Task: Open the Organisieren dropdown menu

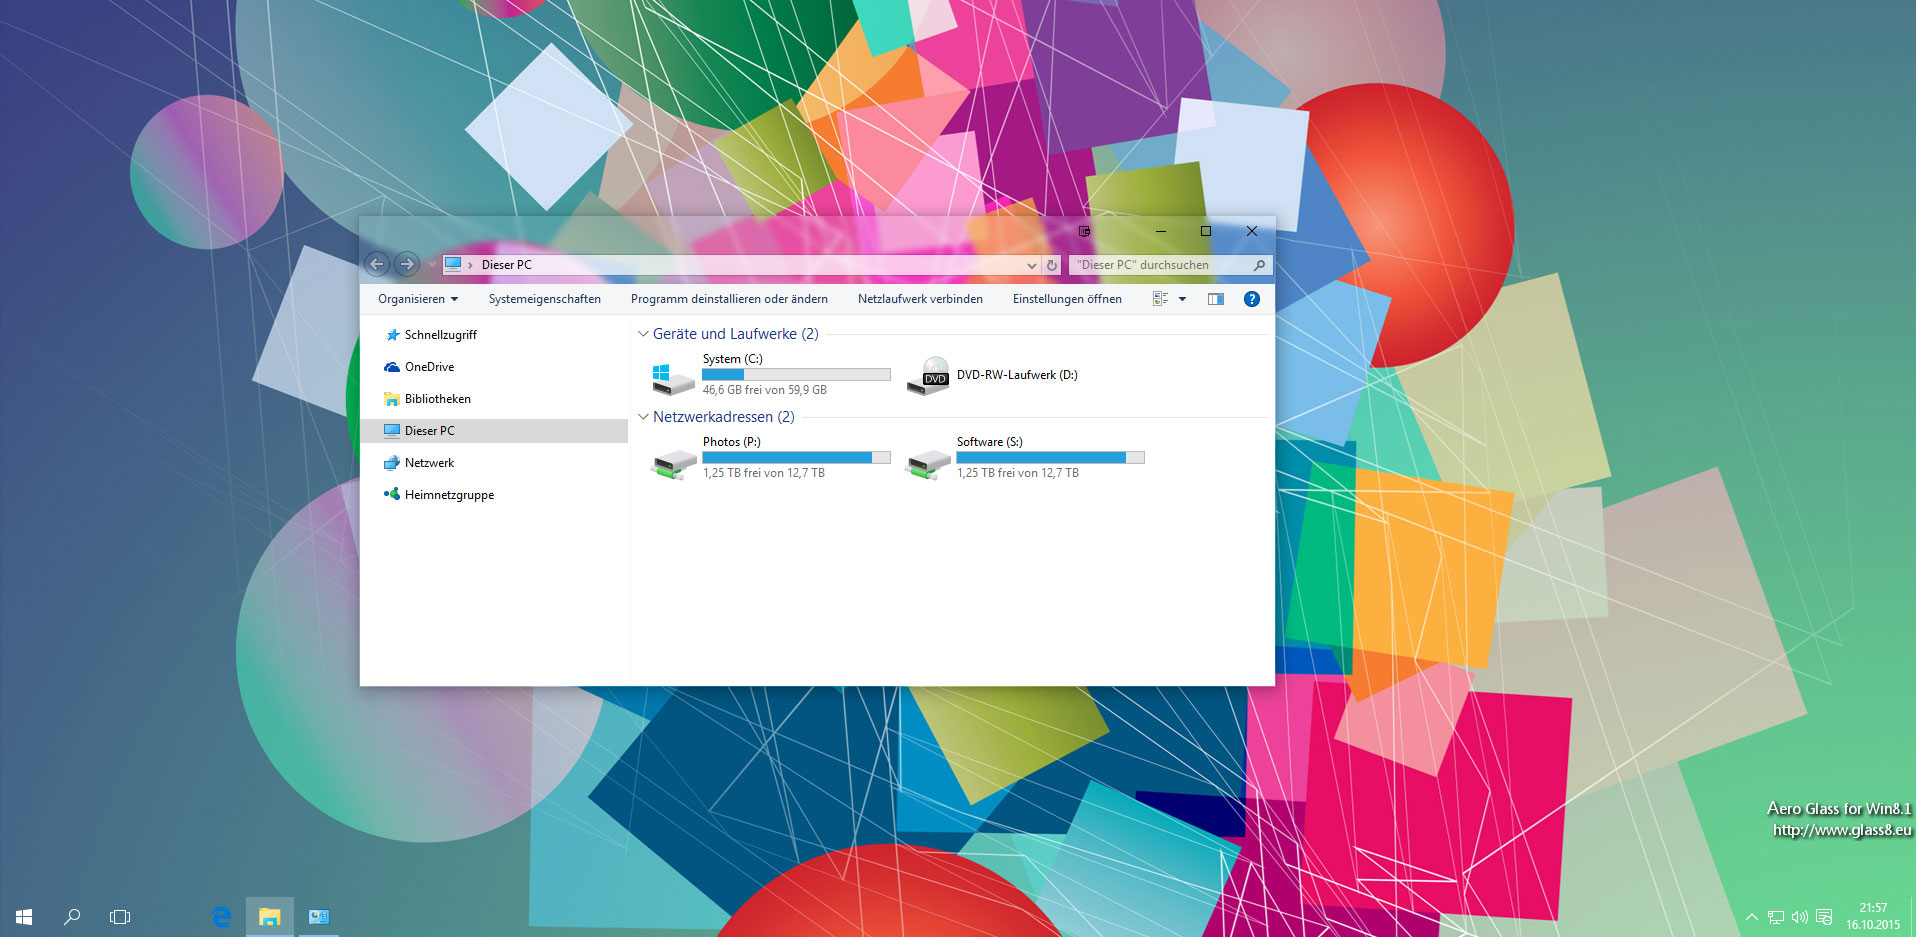Action: [417, 299]
